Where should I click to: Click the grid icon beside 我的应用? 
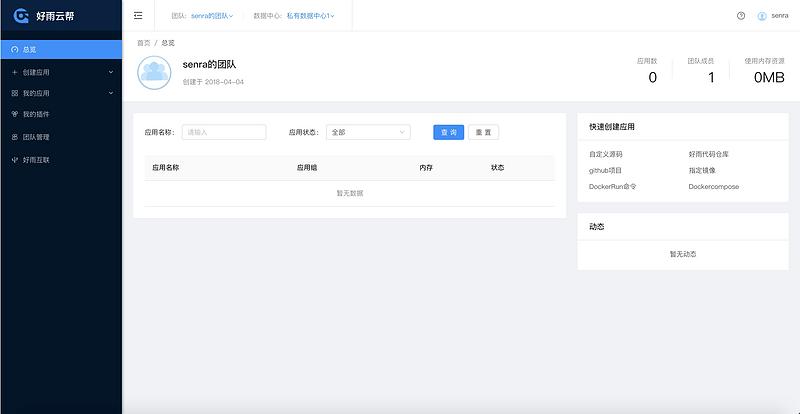pos(14,93)
